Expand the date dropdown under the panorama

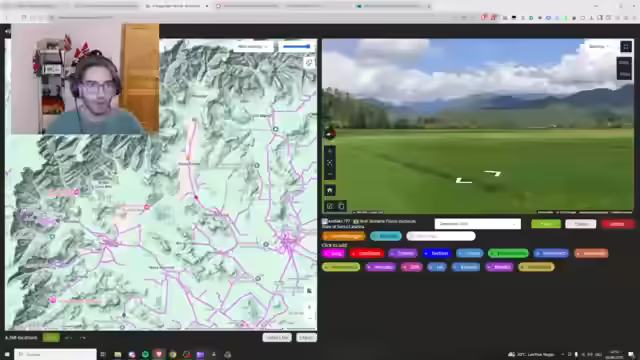[x=478, y=224]
